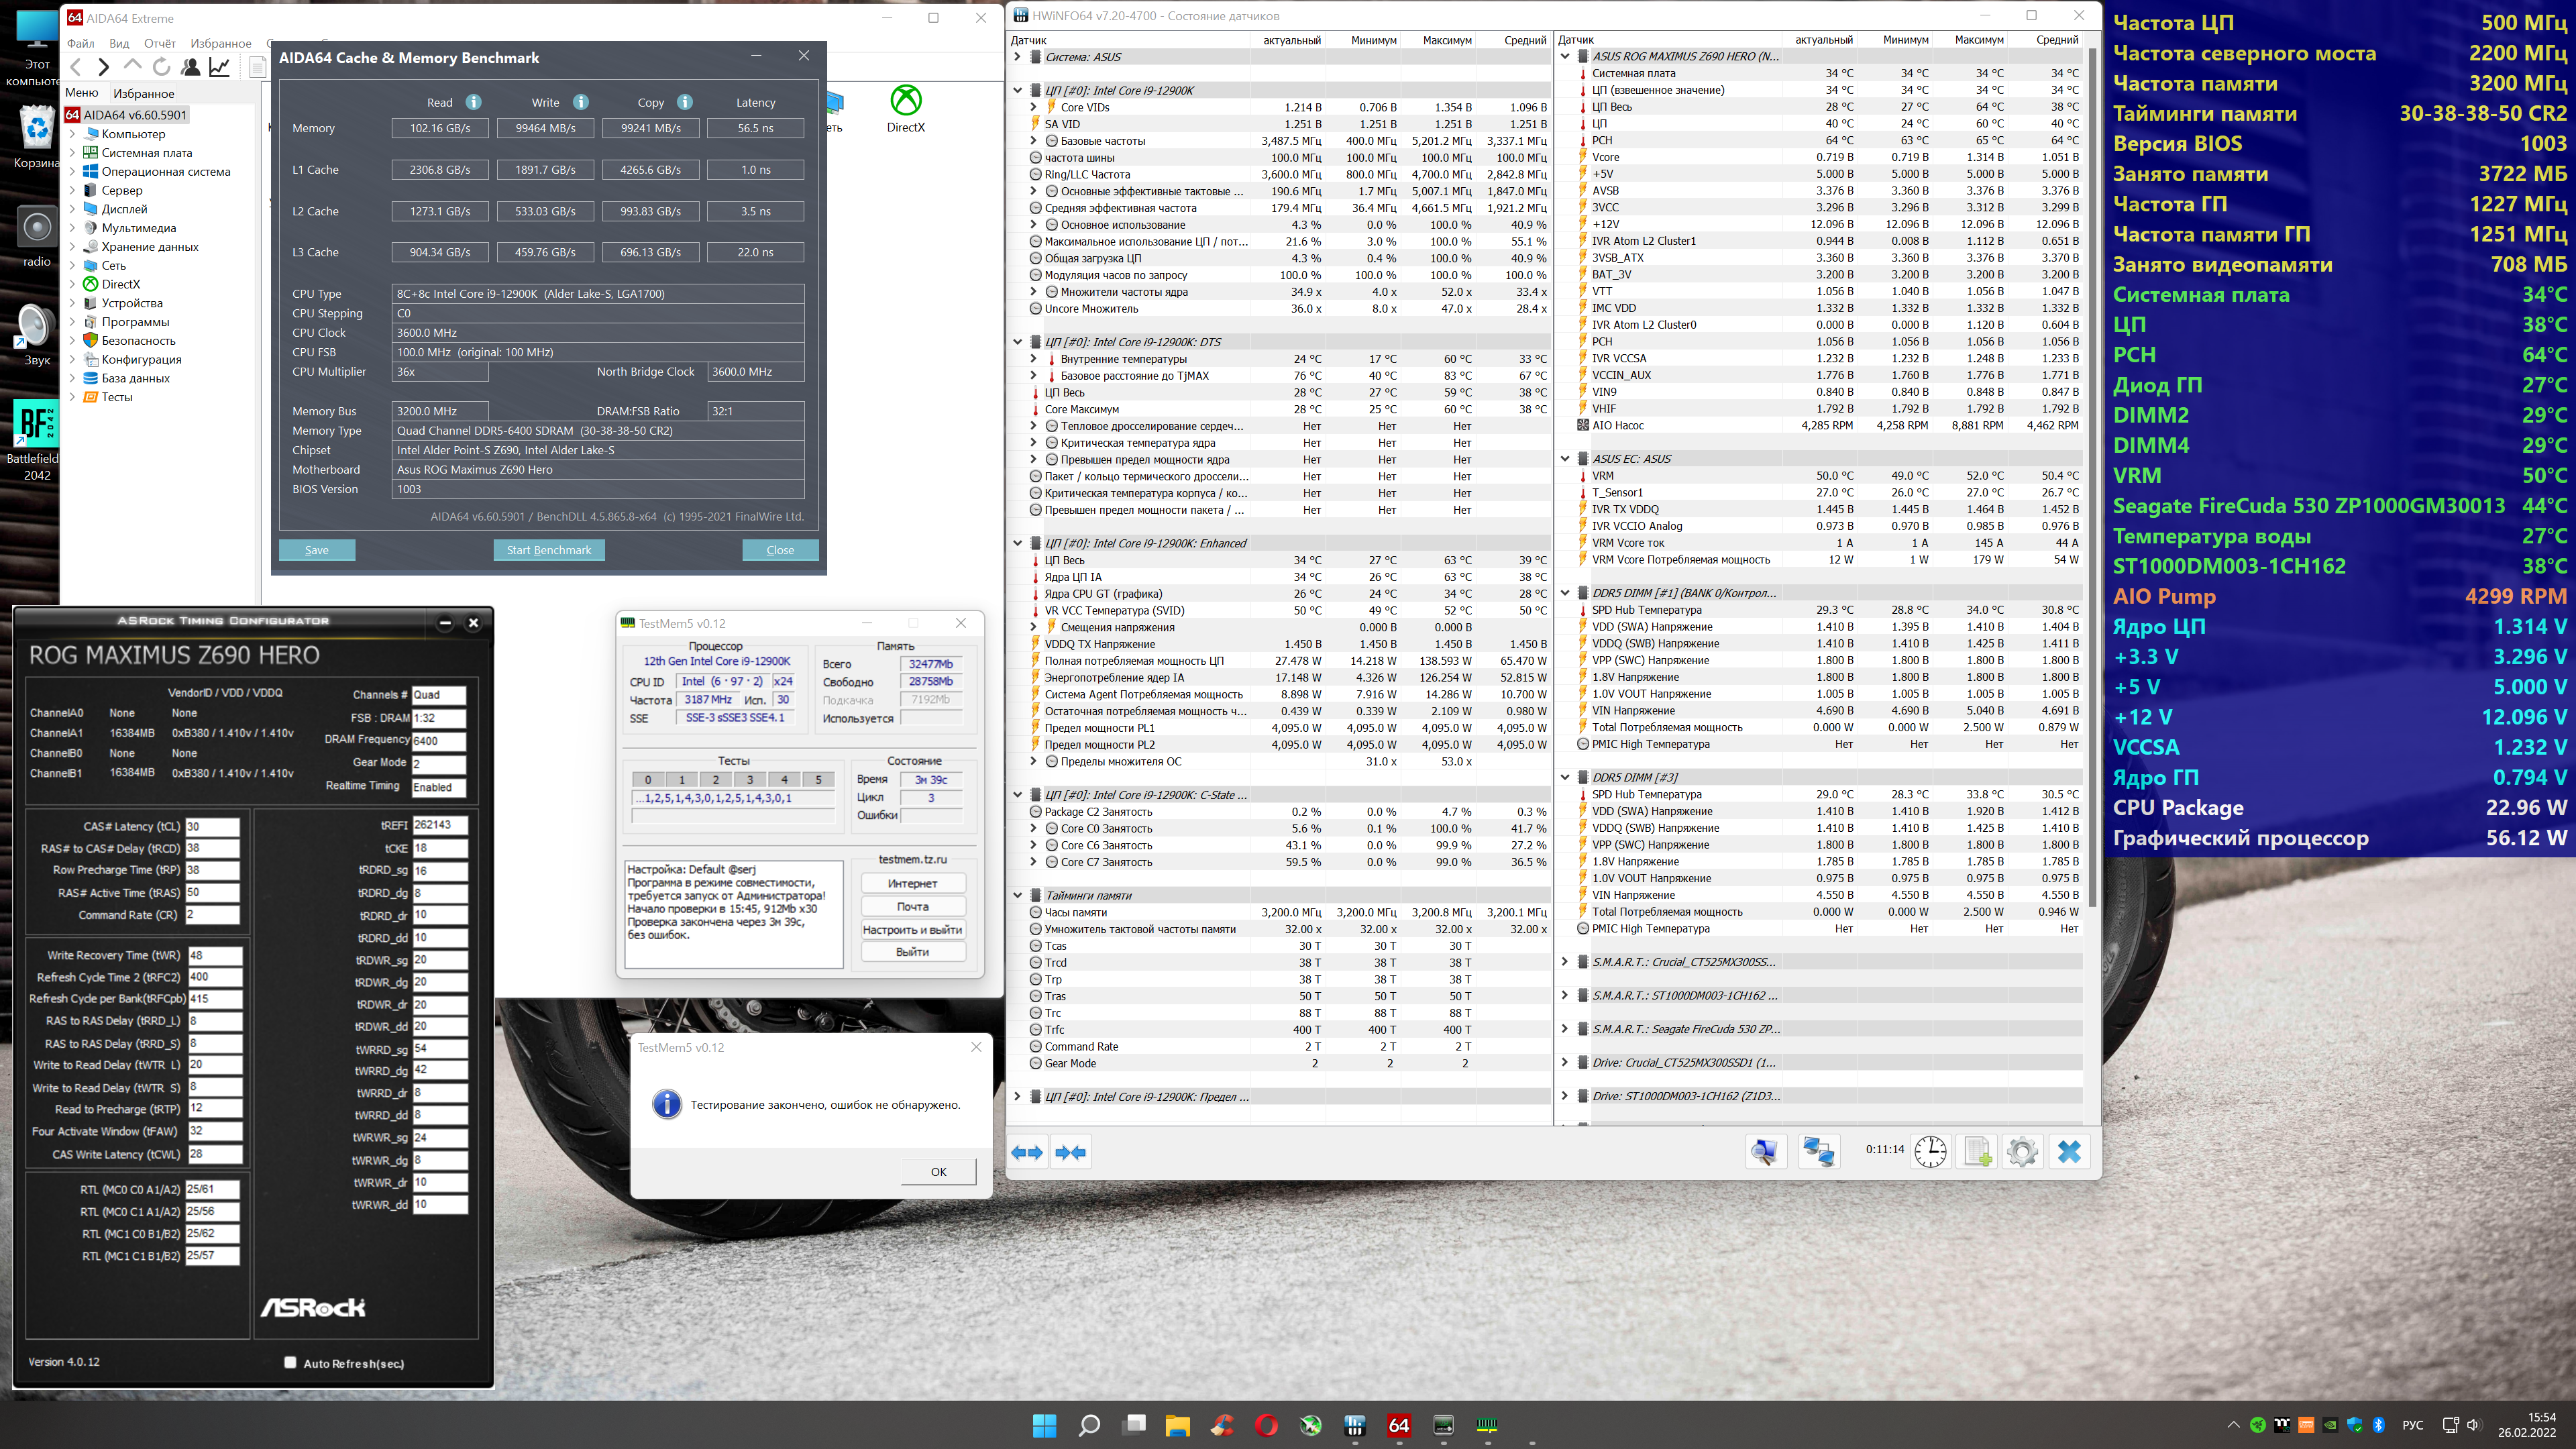Click the HWiNFO expand columns arrows icon
The image size is (2576, 1449).
pyautogui.click(x=1026, y=1152)
